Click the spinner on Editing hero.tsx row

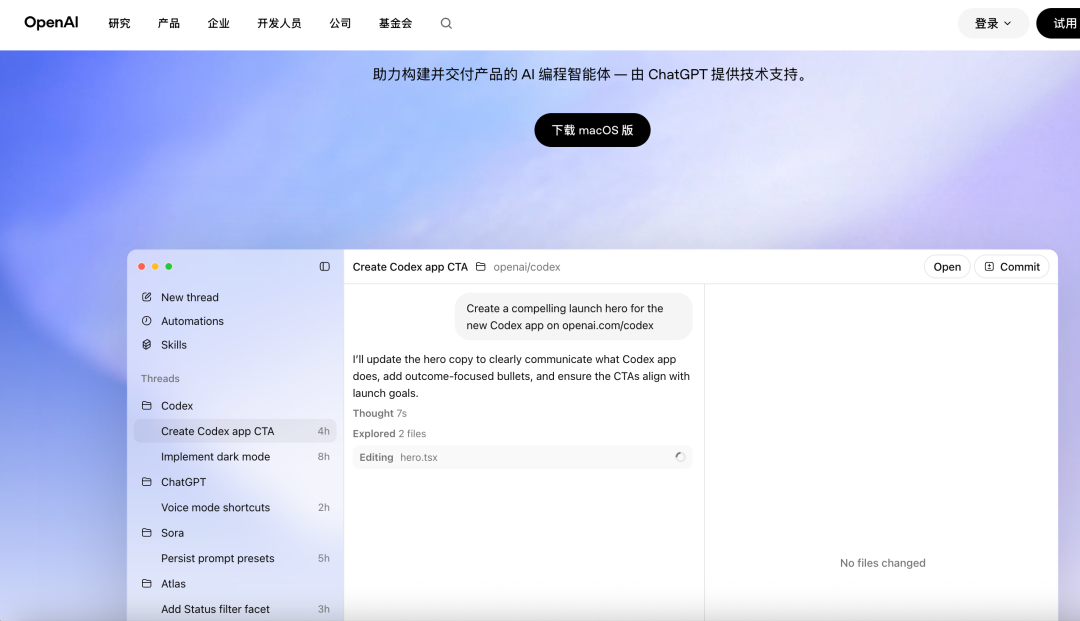click(680, 457)
